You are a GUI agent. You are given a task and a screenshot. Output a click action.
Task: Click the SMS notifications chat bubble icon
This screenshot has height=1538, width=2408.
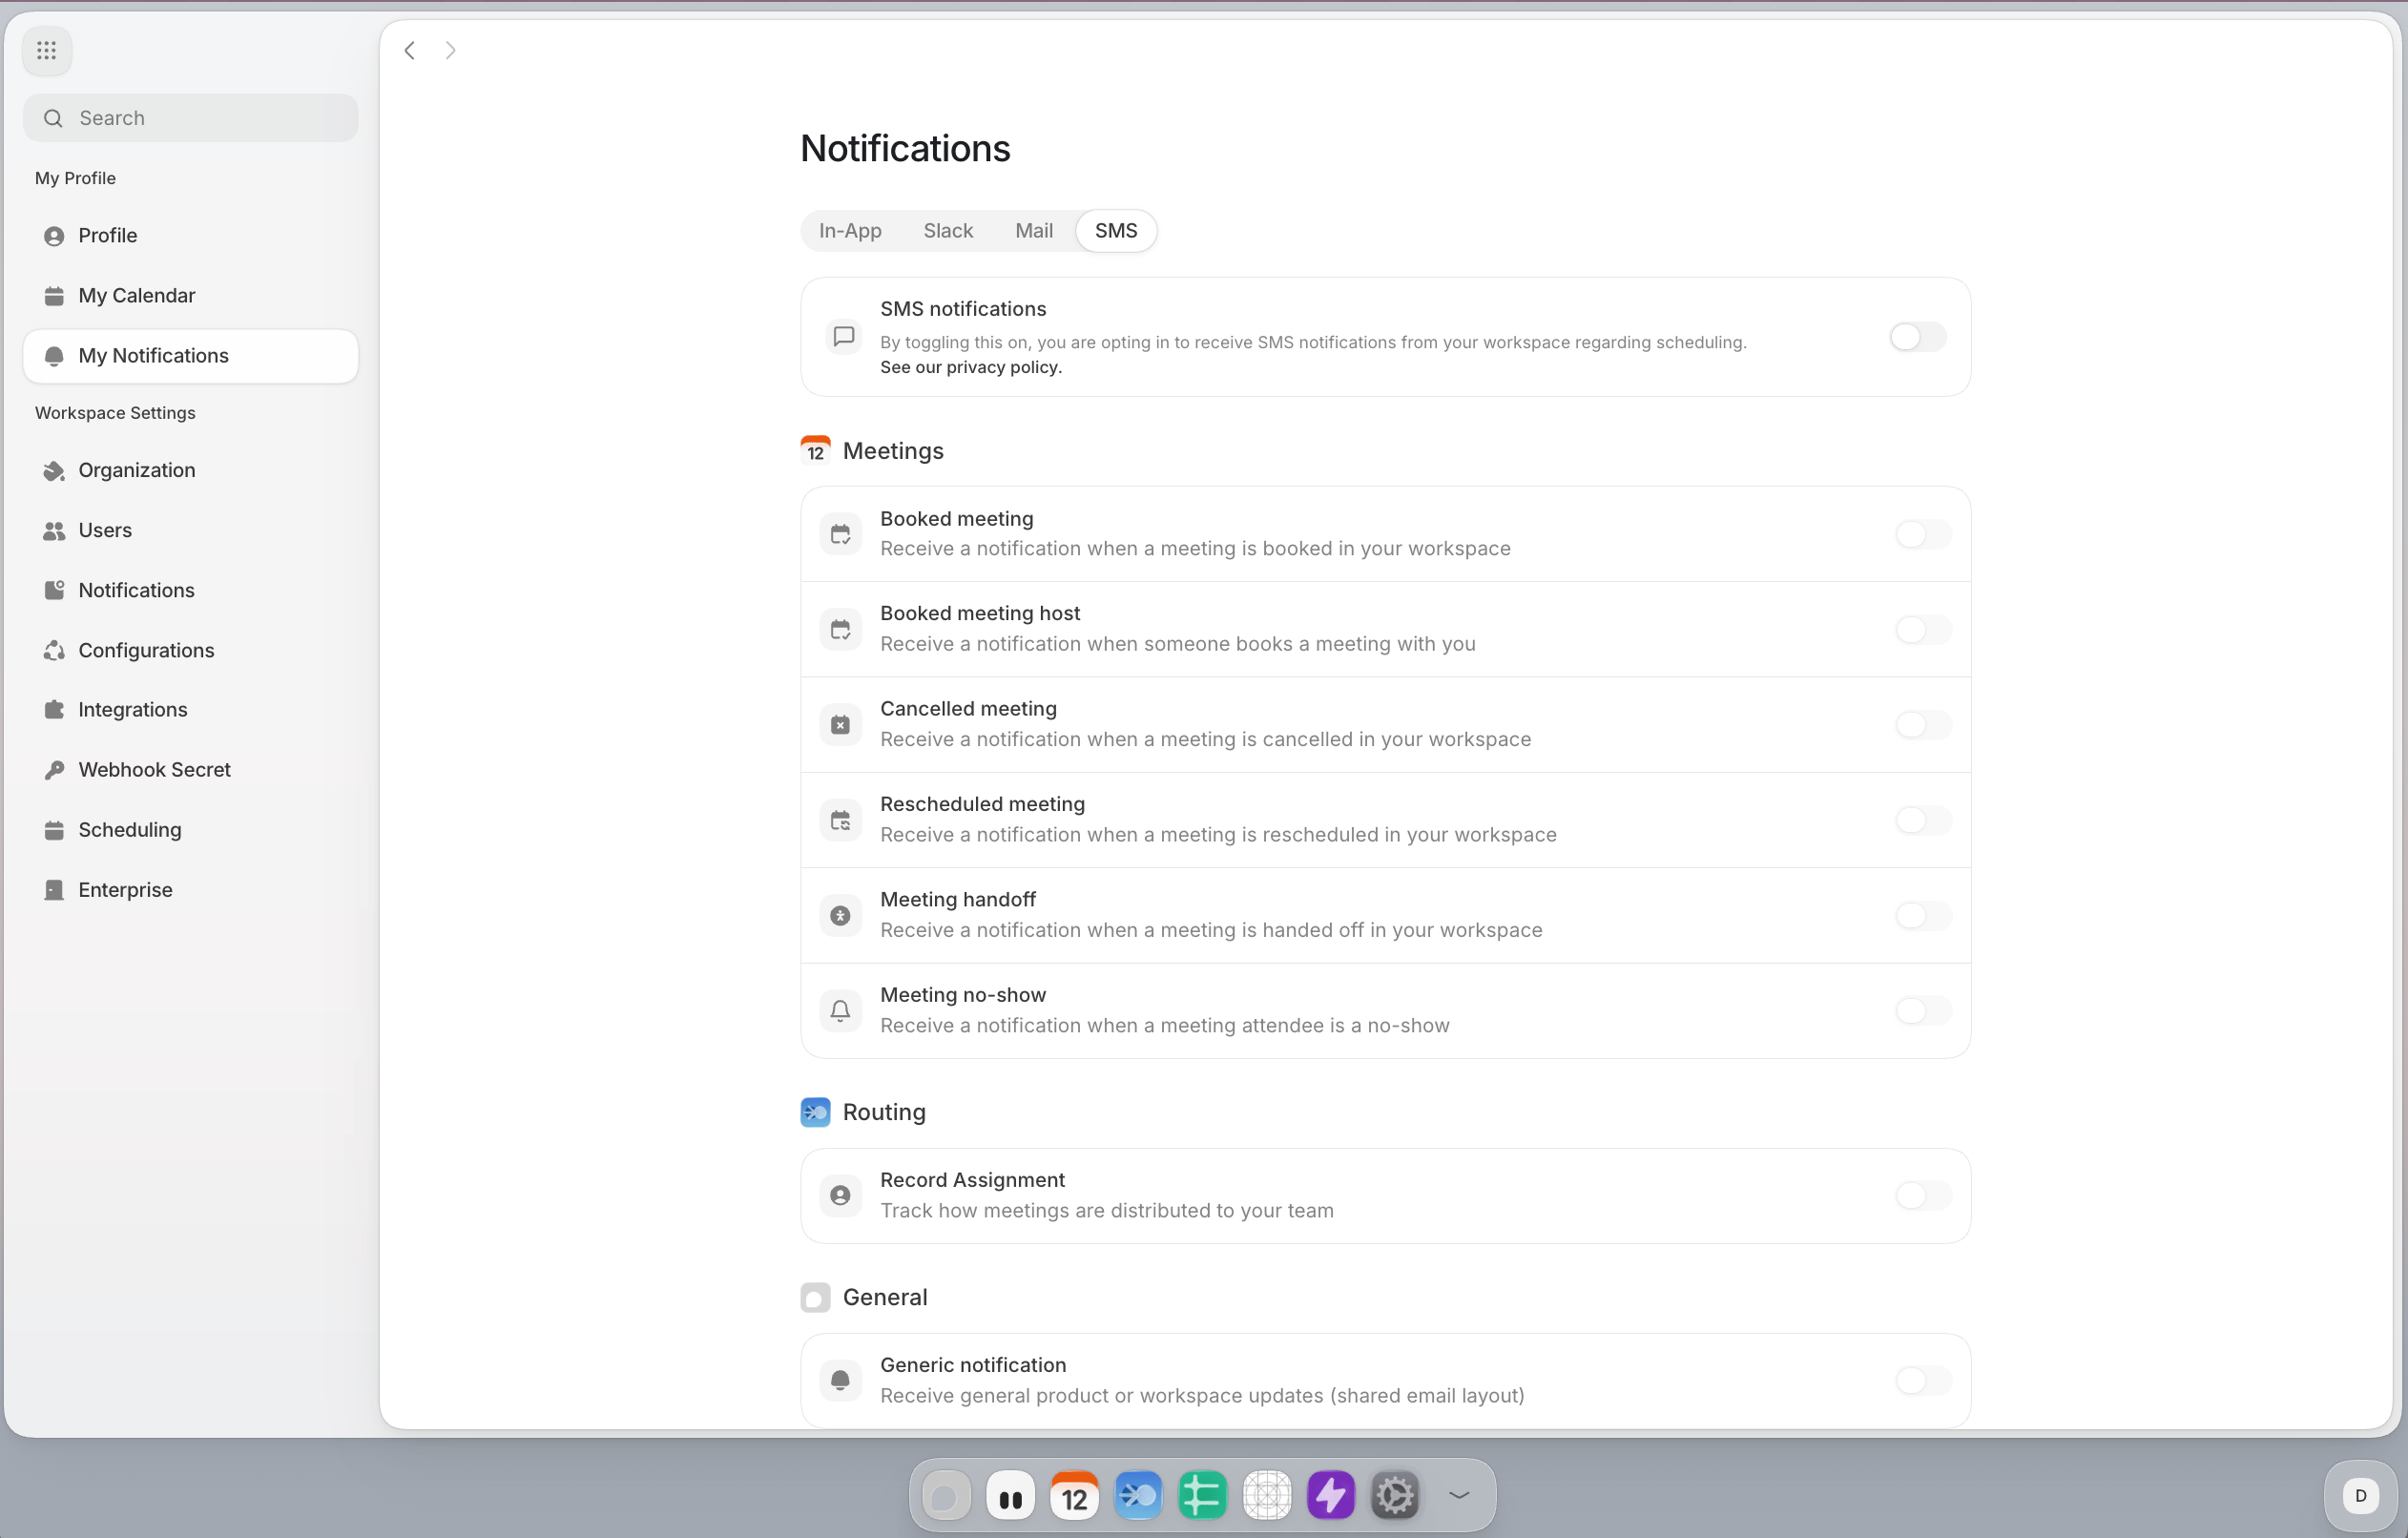point(844,337)
